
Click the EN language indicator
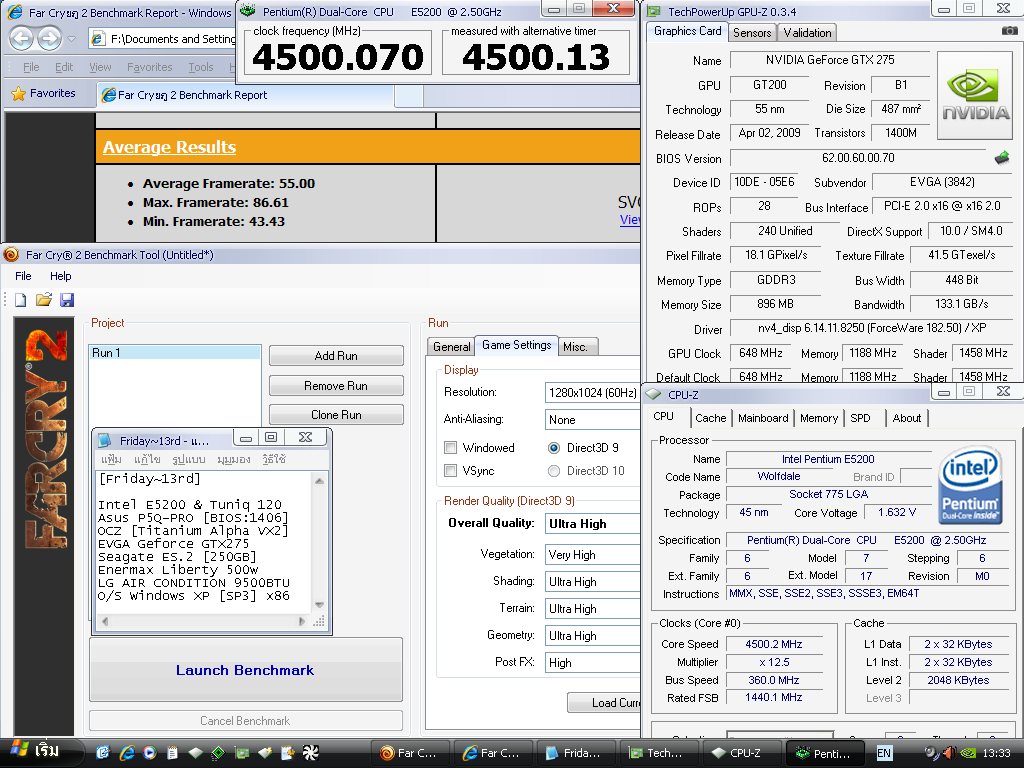click(884, 753)
